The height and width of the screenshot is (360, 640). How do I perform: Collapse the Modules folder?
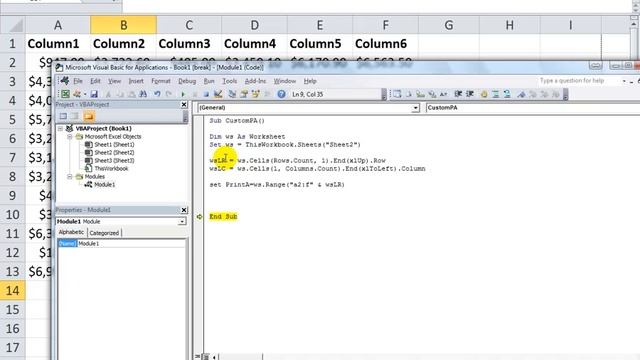70,177
